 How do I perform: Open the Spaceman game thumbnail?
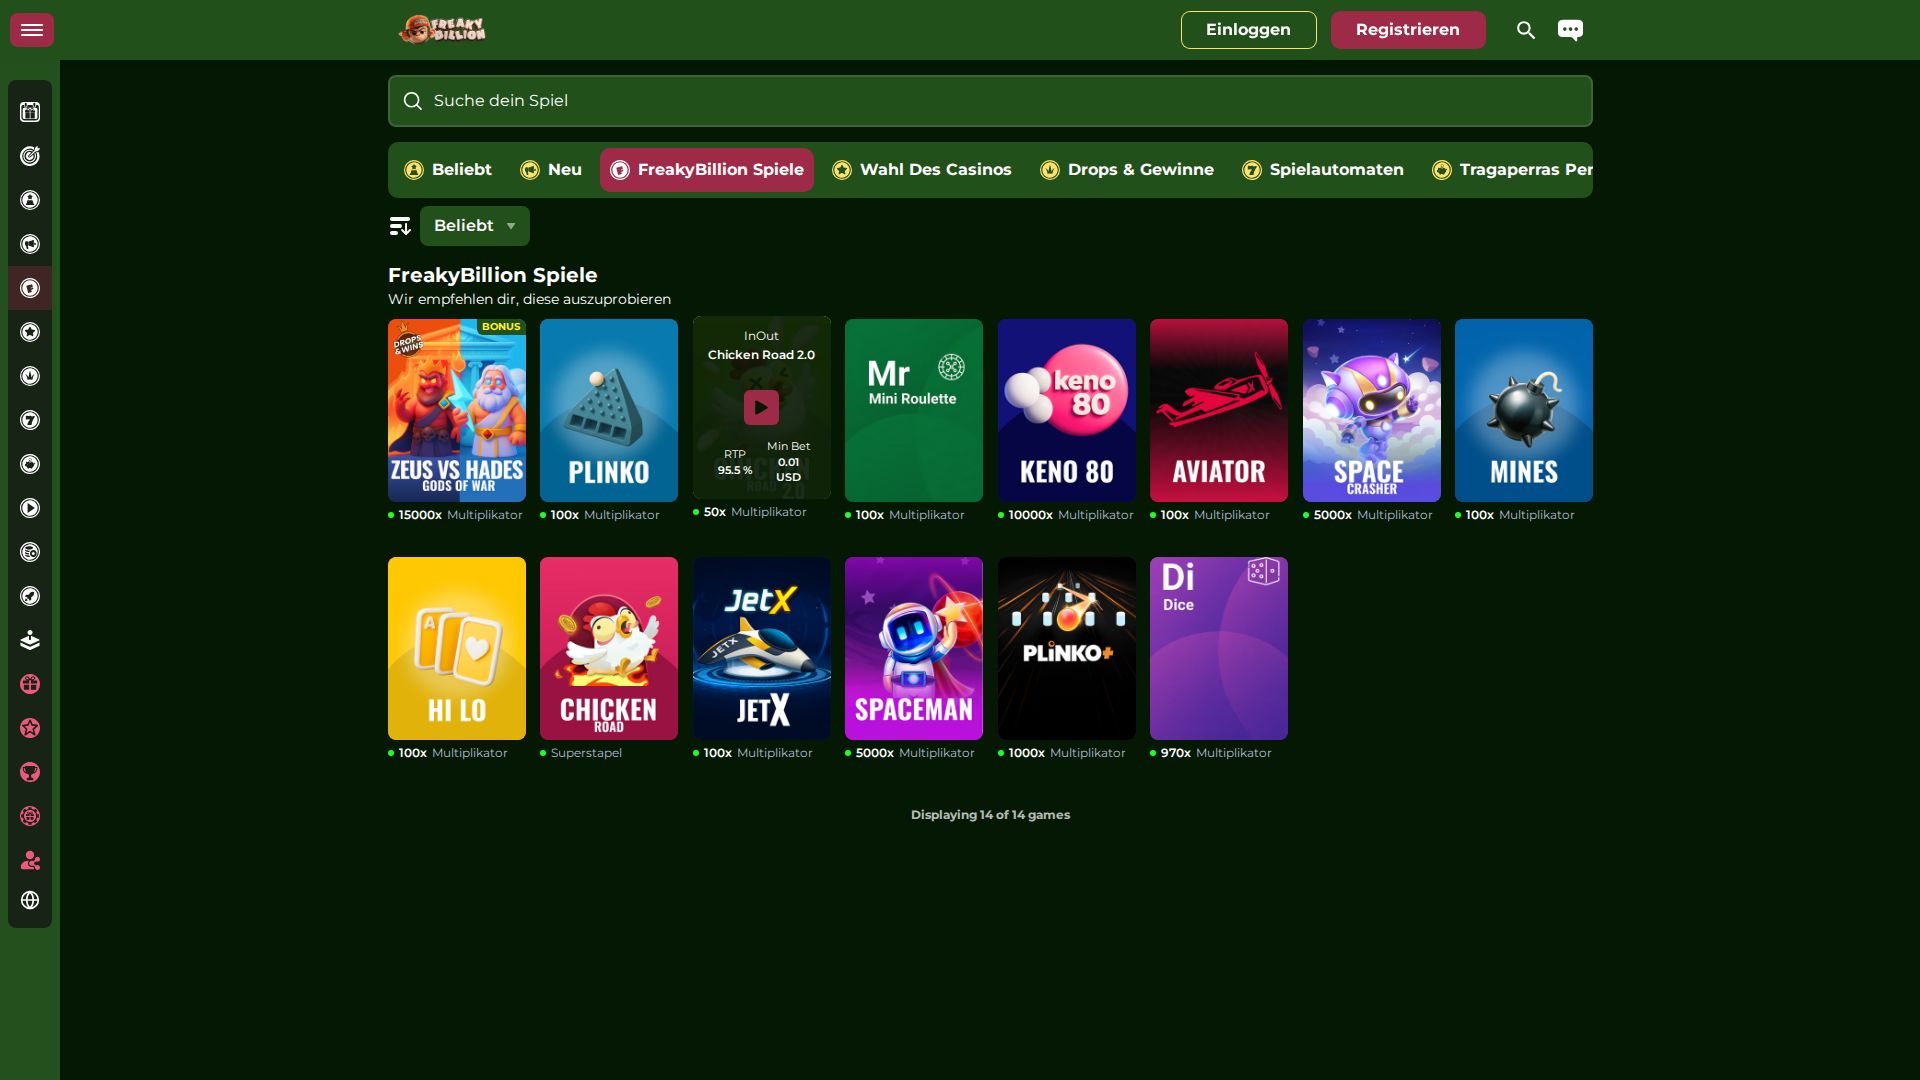pos(914,648)
